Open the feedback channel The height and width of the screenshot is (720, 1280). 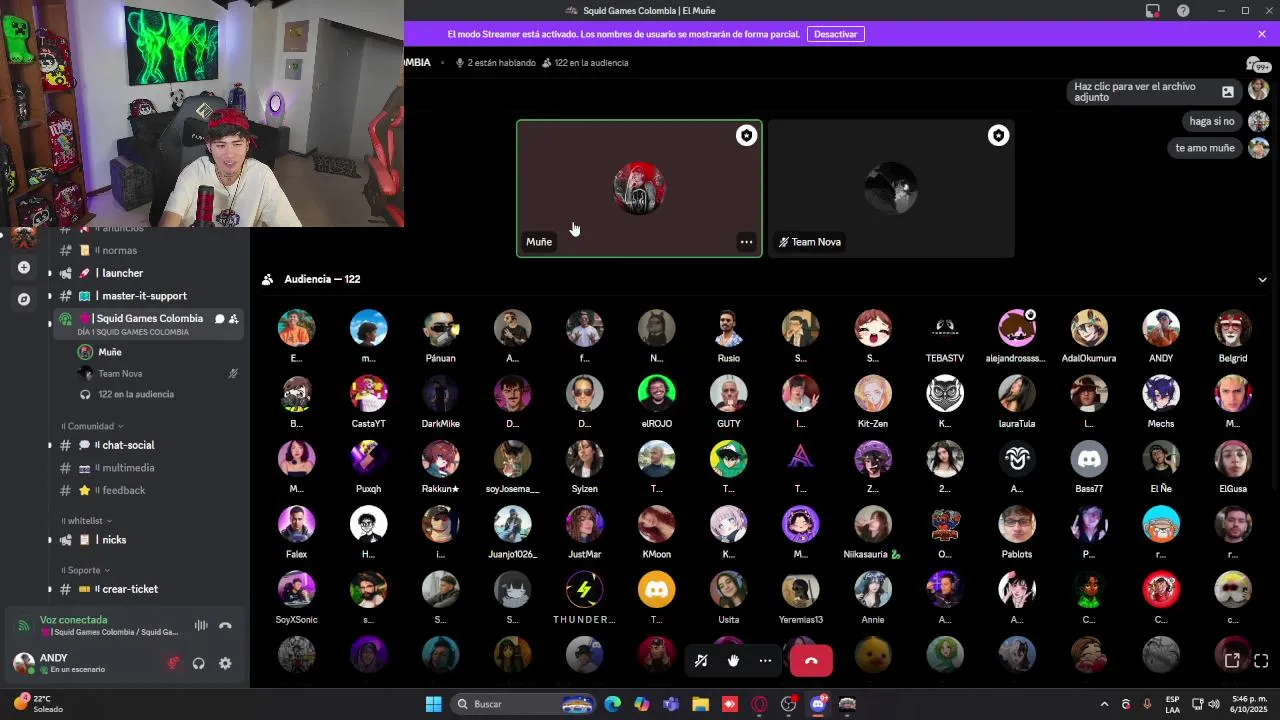click(x=123, y=490)
